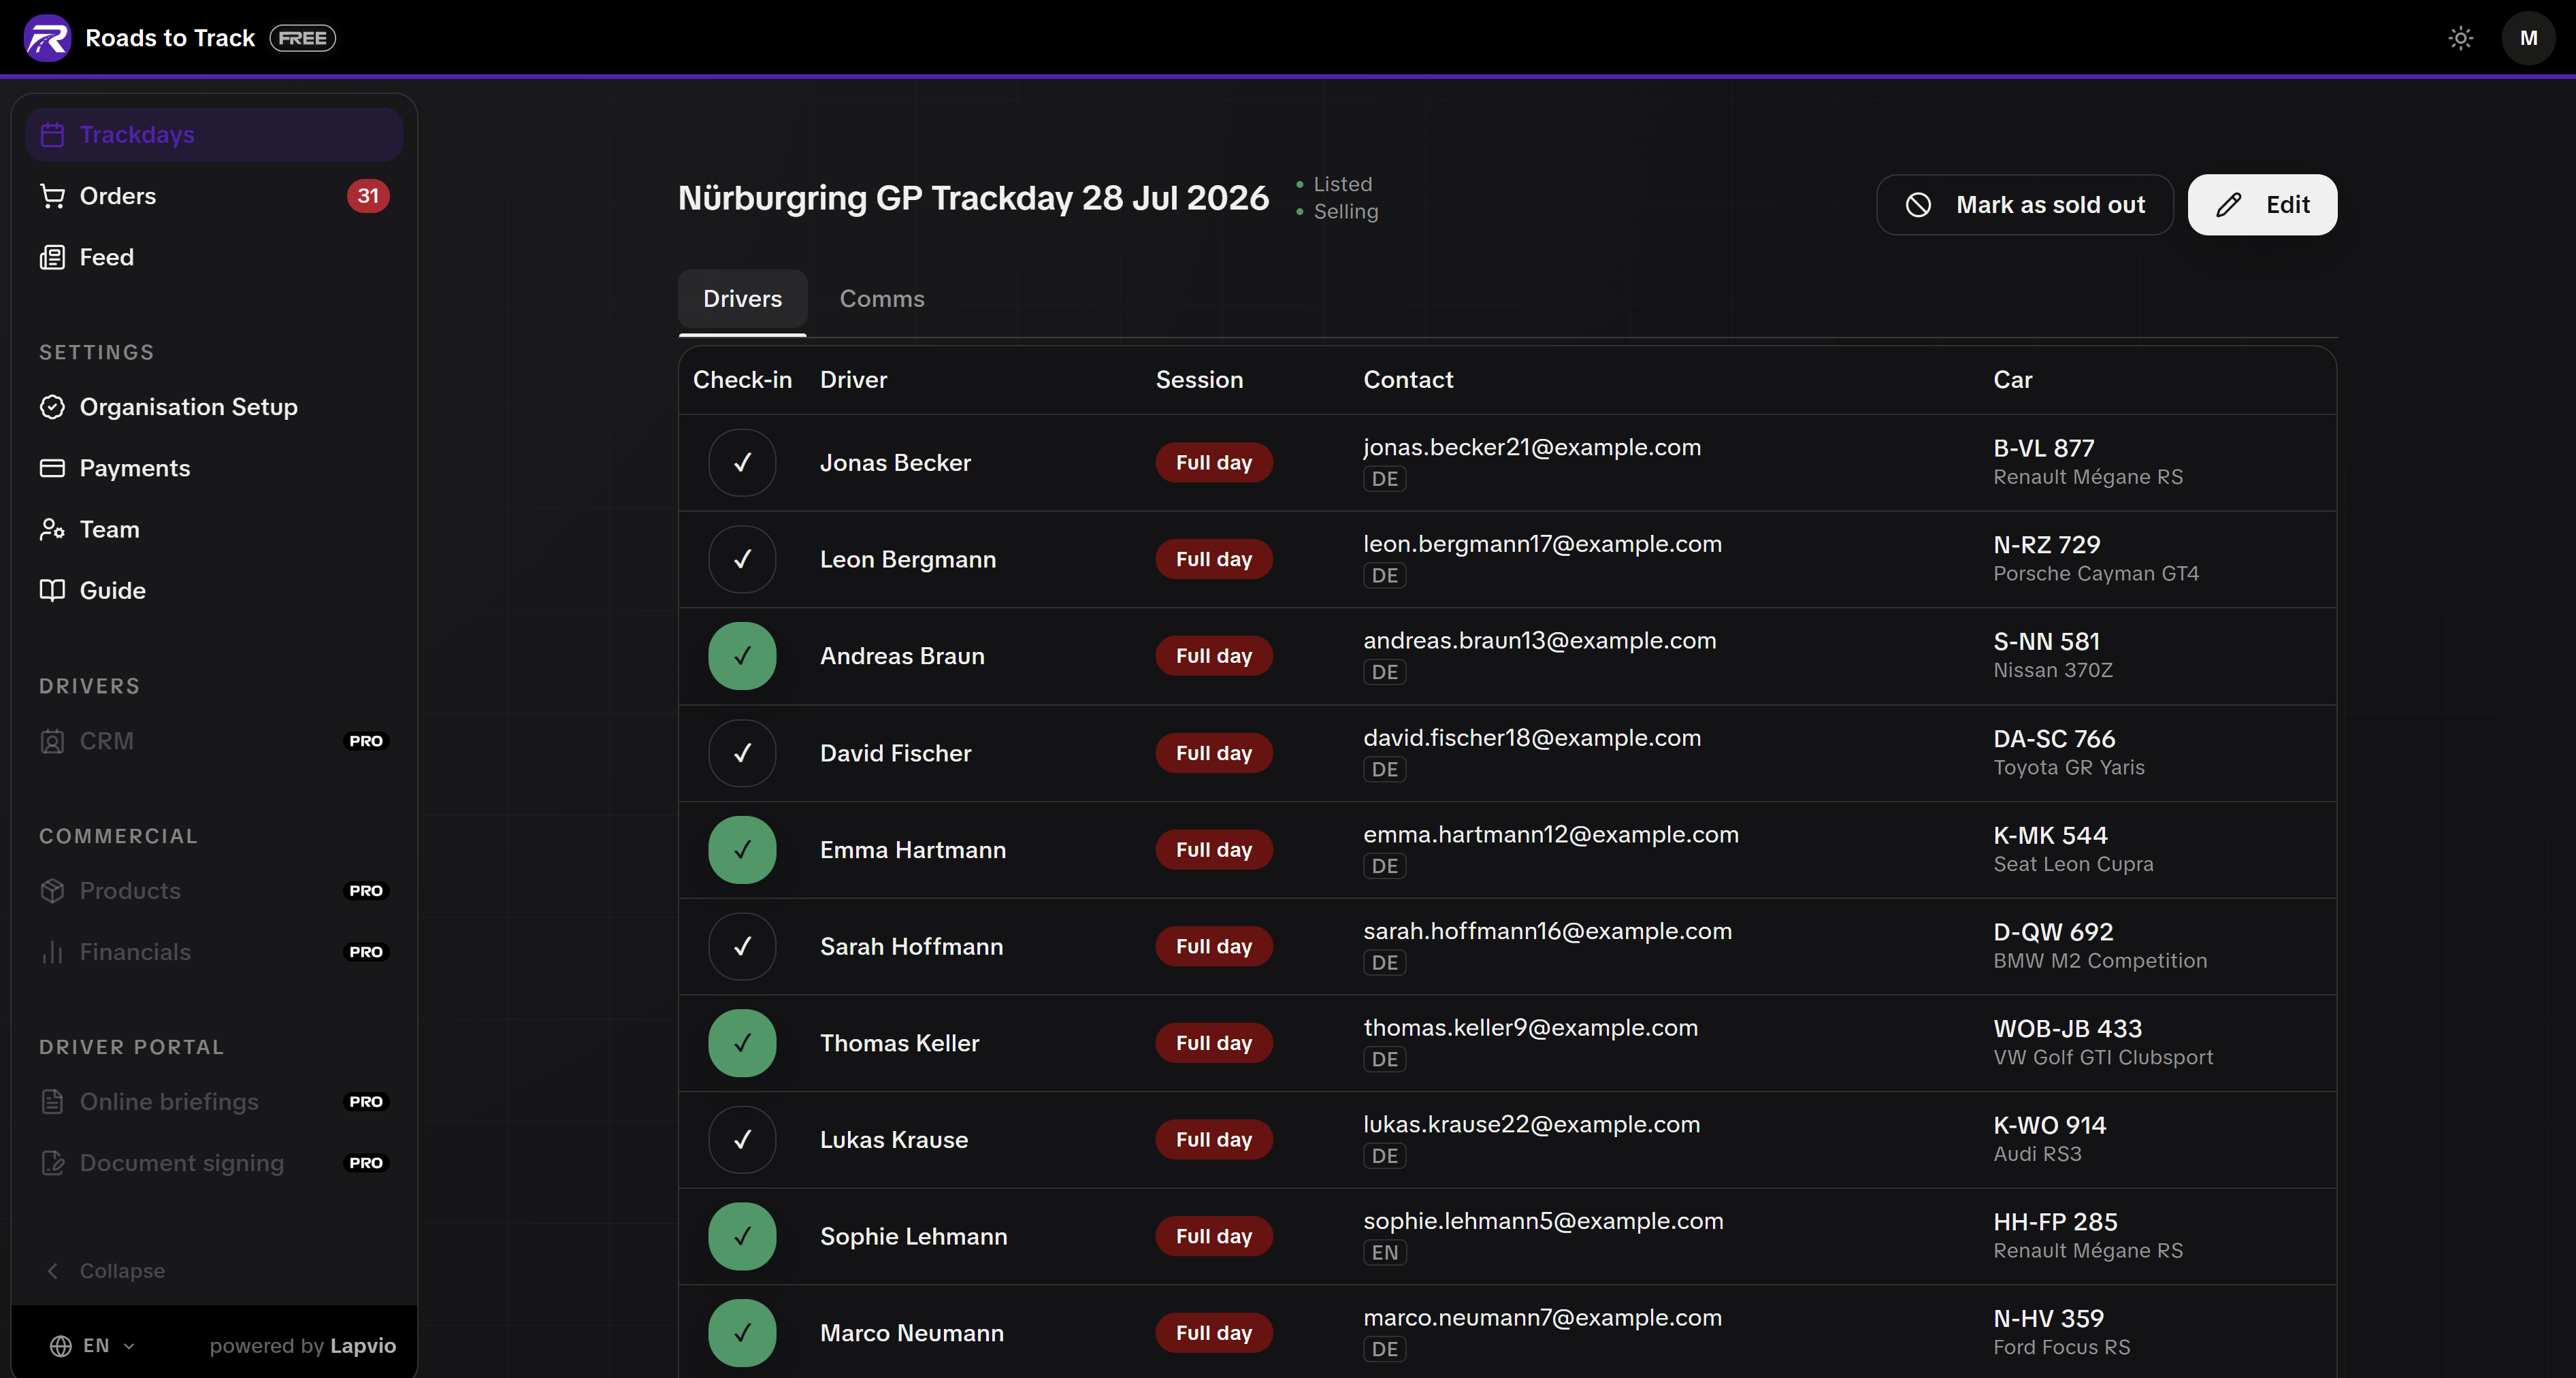The width and height of the screenshot is (2576, 1378).
Task: Click license plate WOB-JB 433
Action: point(2067,1028)
